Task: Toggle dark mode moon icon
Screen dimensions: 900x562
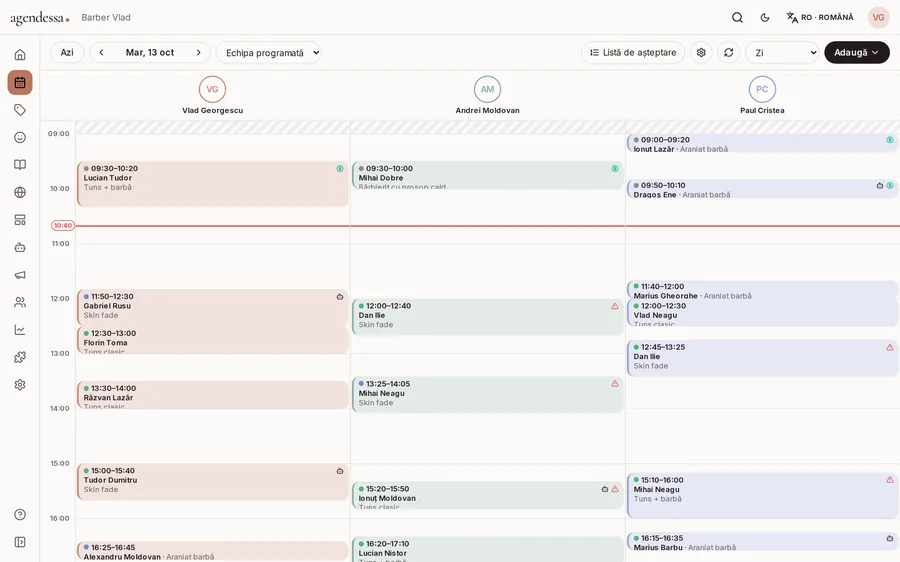Action: pos(765,18)
